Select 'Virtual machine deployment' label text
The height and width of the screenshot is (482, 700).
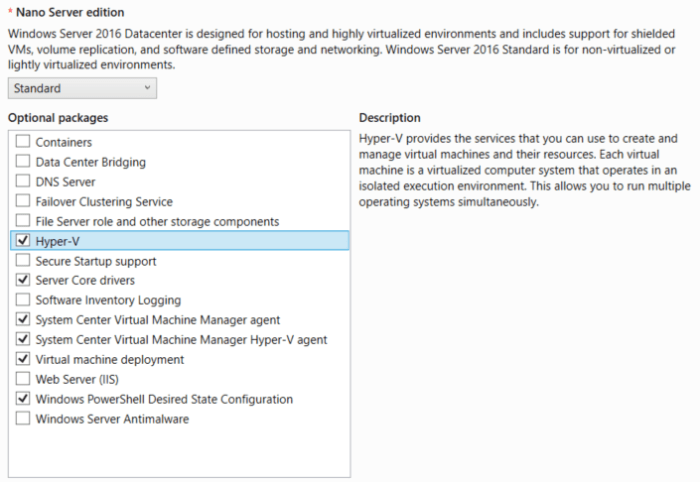click(110, 360)
